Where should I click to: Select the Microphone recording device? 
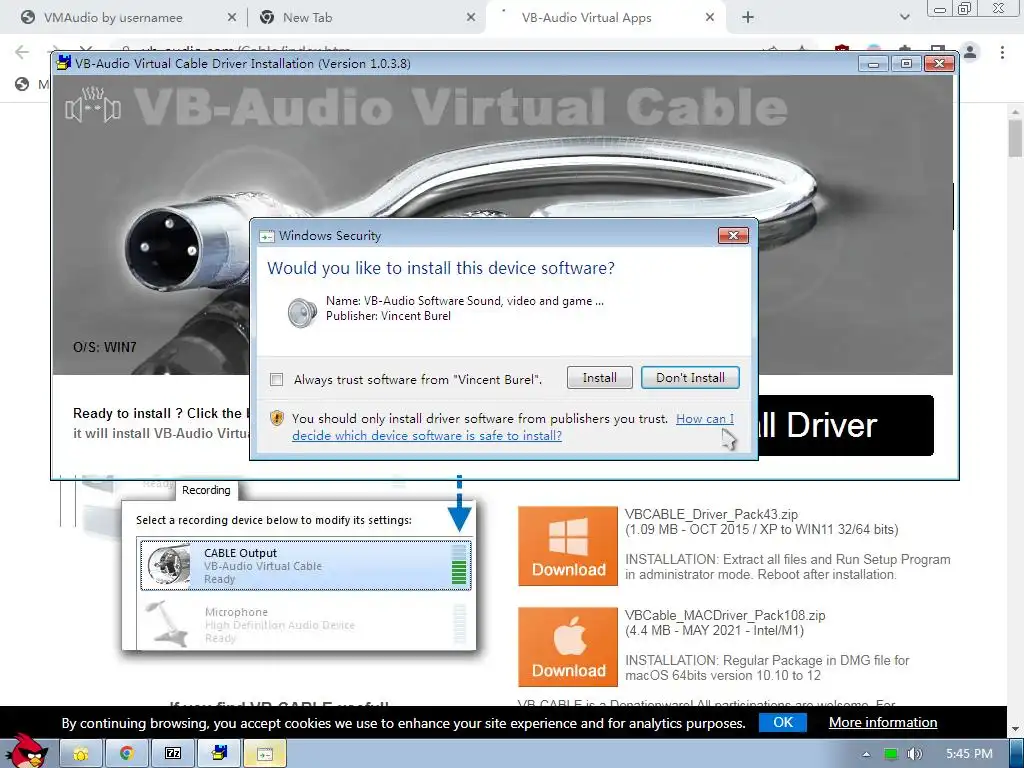[306, 625]
